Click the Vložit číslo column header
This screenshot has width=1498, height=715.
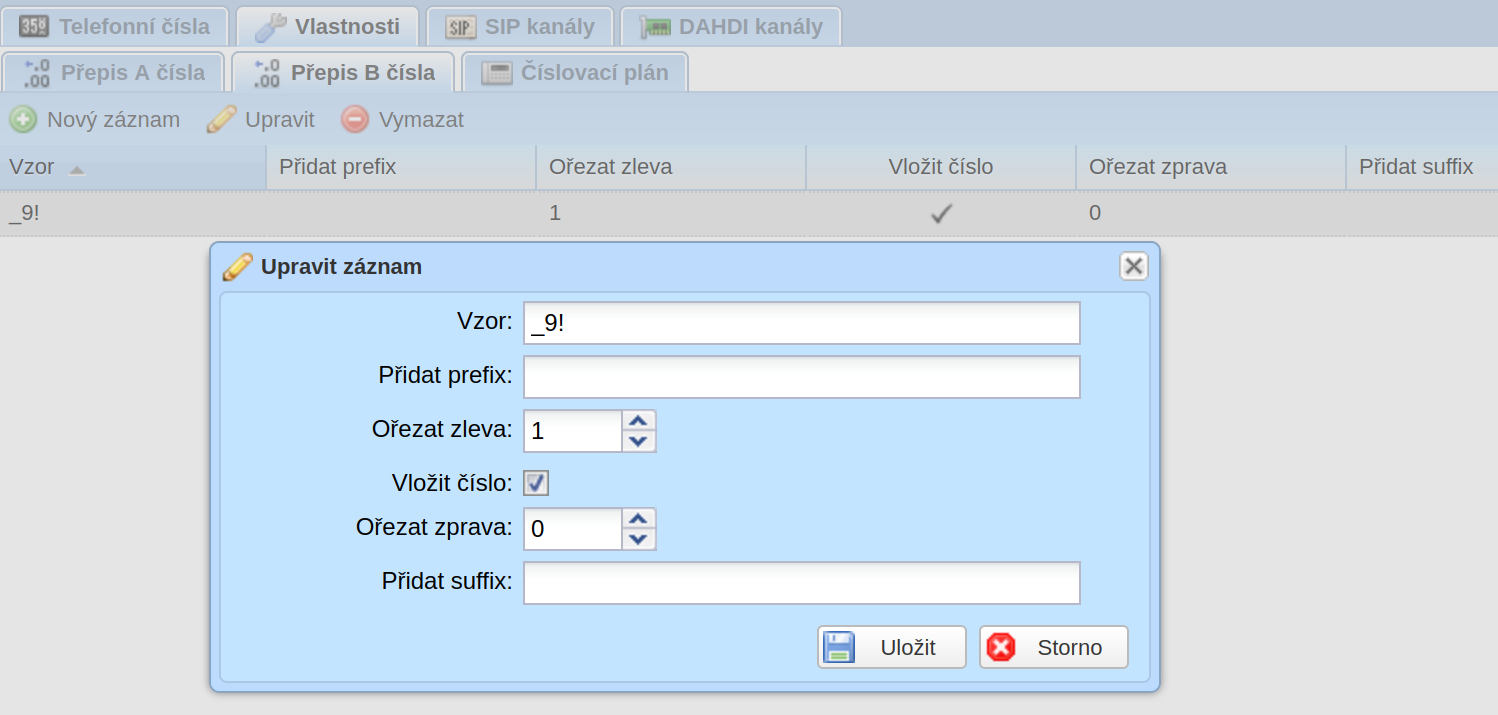coord(941,167)
